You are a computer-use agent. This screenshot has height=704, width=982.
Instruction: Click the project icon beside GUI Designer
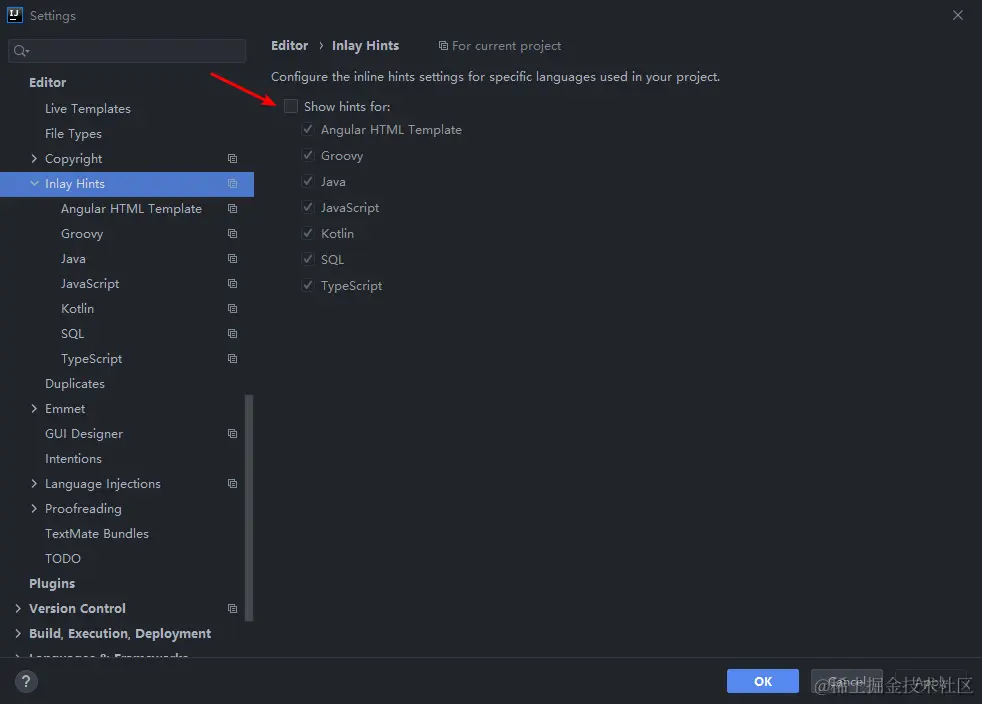[232, 434]
